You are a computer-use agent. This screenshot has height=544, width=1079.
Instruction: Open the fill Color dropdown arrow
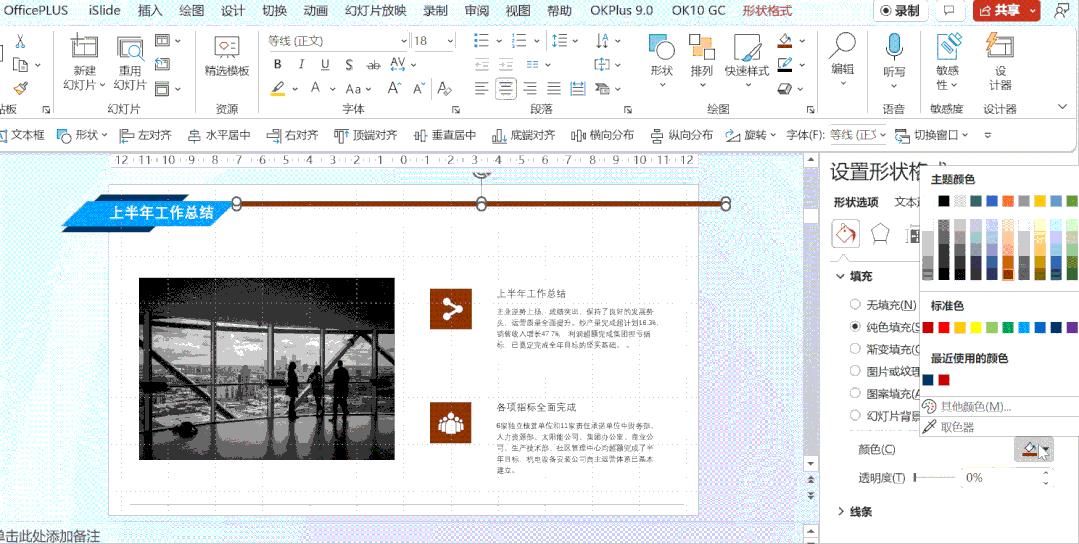1046,450
